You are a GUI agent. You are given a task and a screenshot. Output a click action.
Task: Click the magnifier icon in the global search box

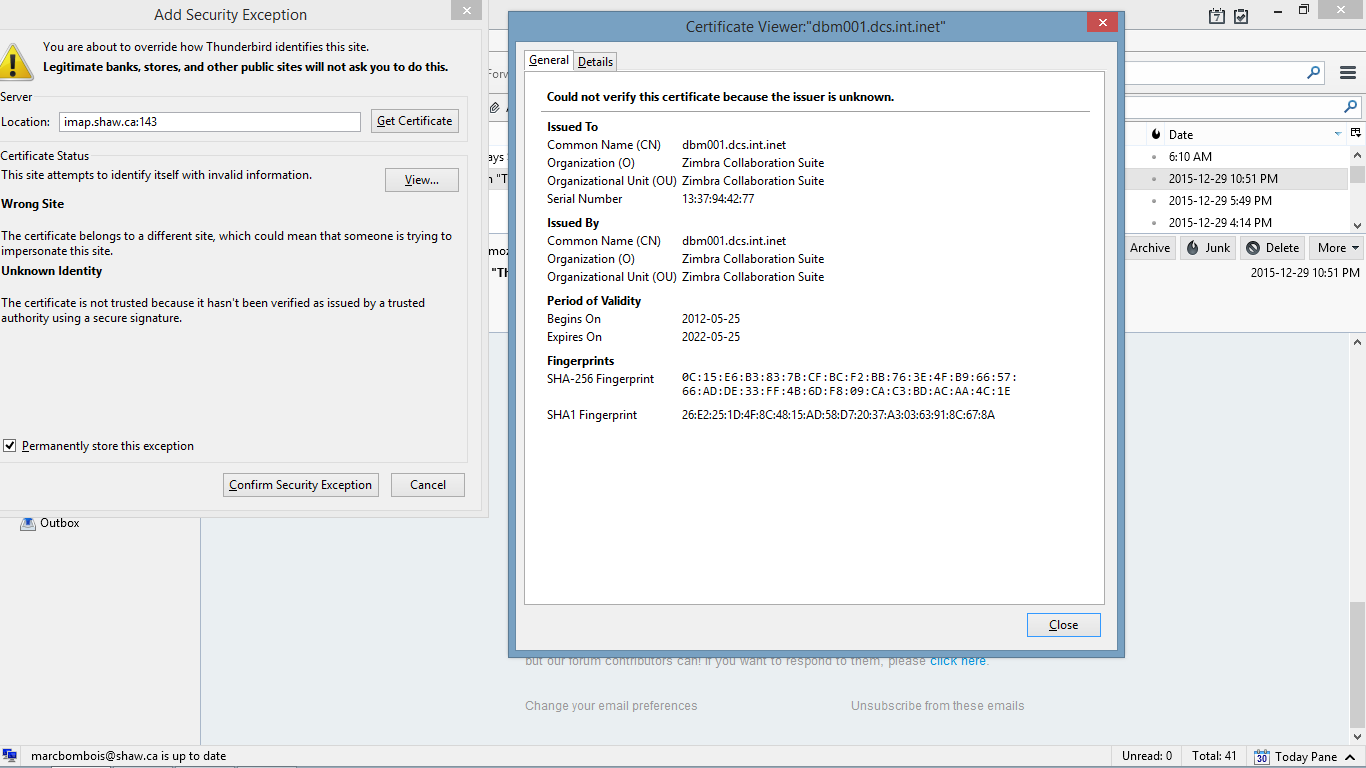coord(1313,73)
